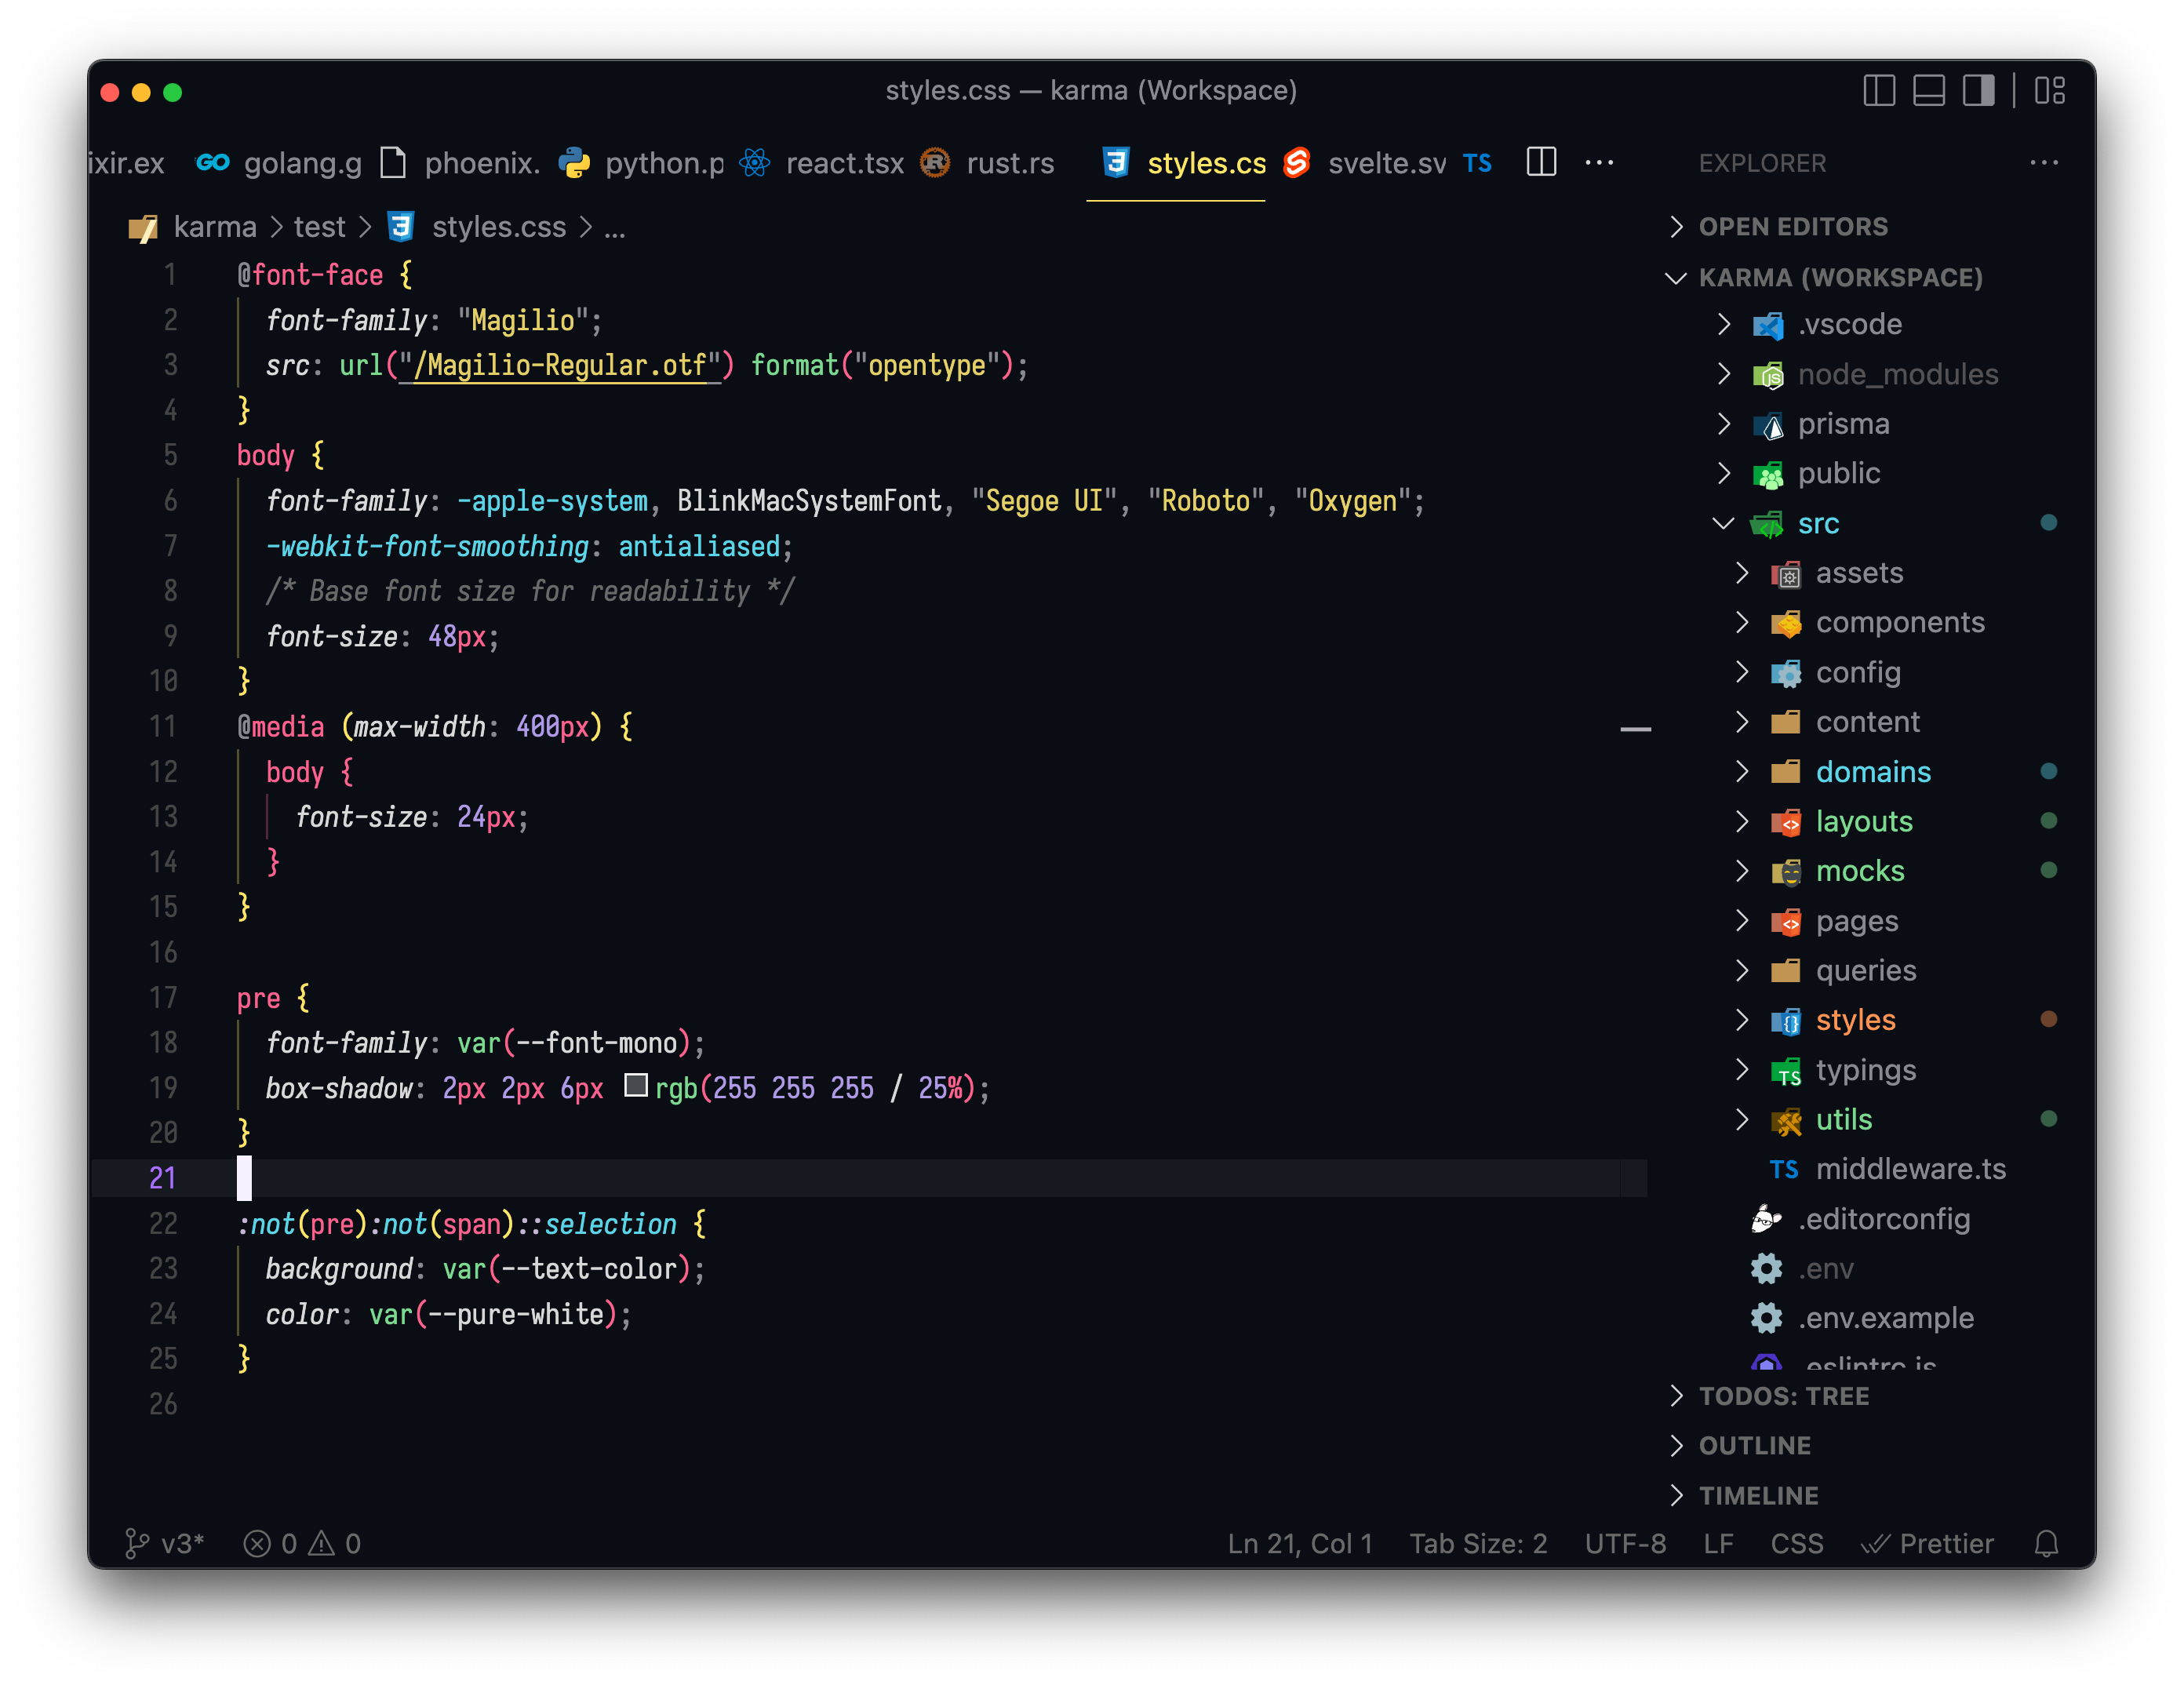Viewport: 2184px width, 1685px height.
Task: Toggle the secondary sidebar visibility
Action: 1979,90
